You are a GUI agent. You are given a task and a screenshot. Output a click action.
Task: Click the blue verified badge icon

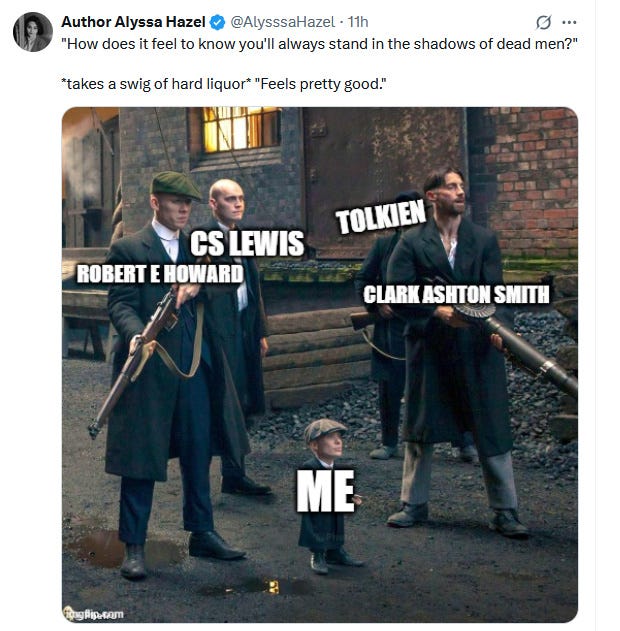218,22
